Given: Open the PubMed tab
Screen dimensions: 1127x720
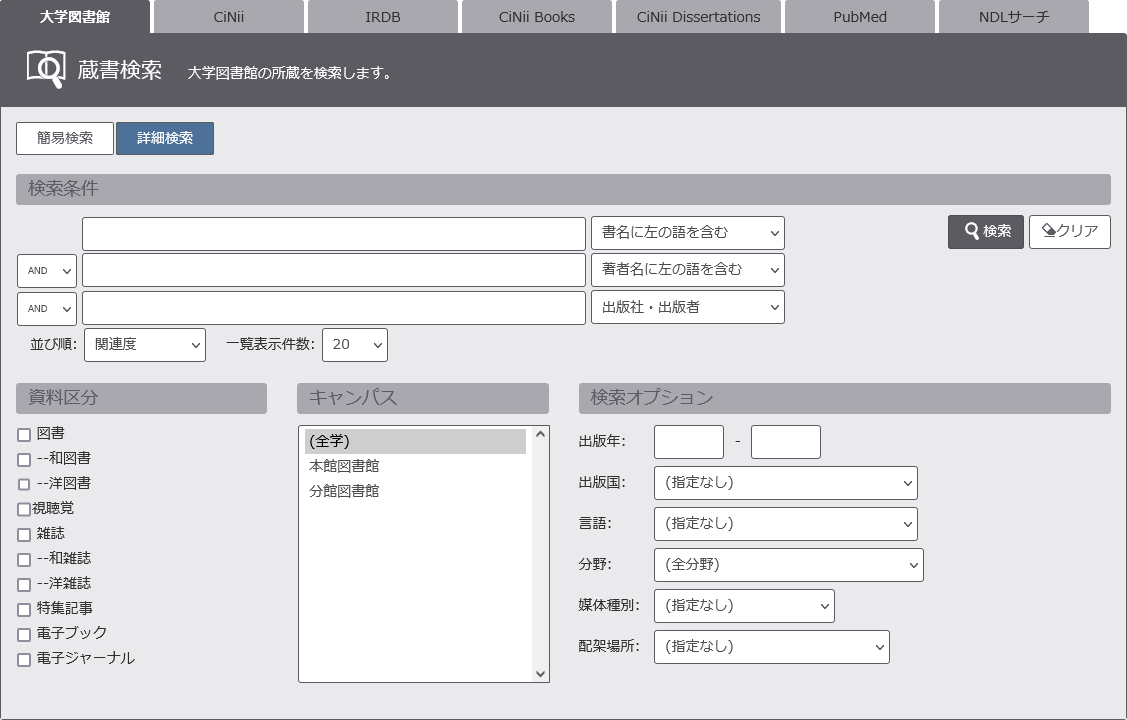Looking at the screenshot, I should coord(859,17).
